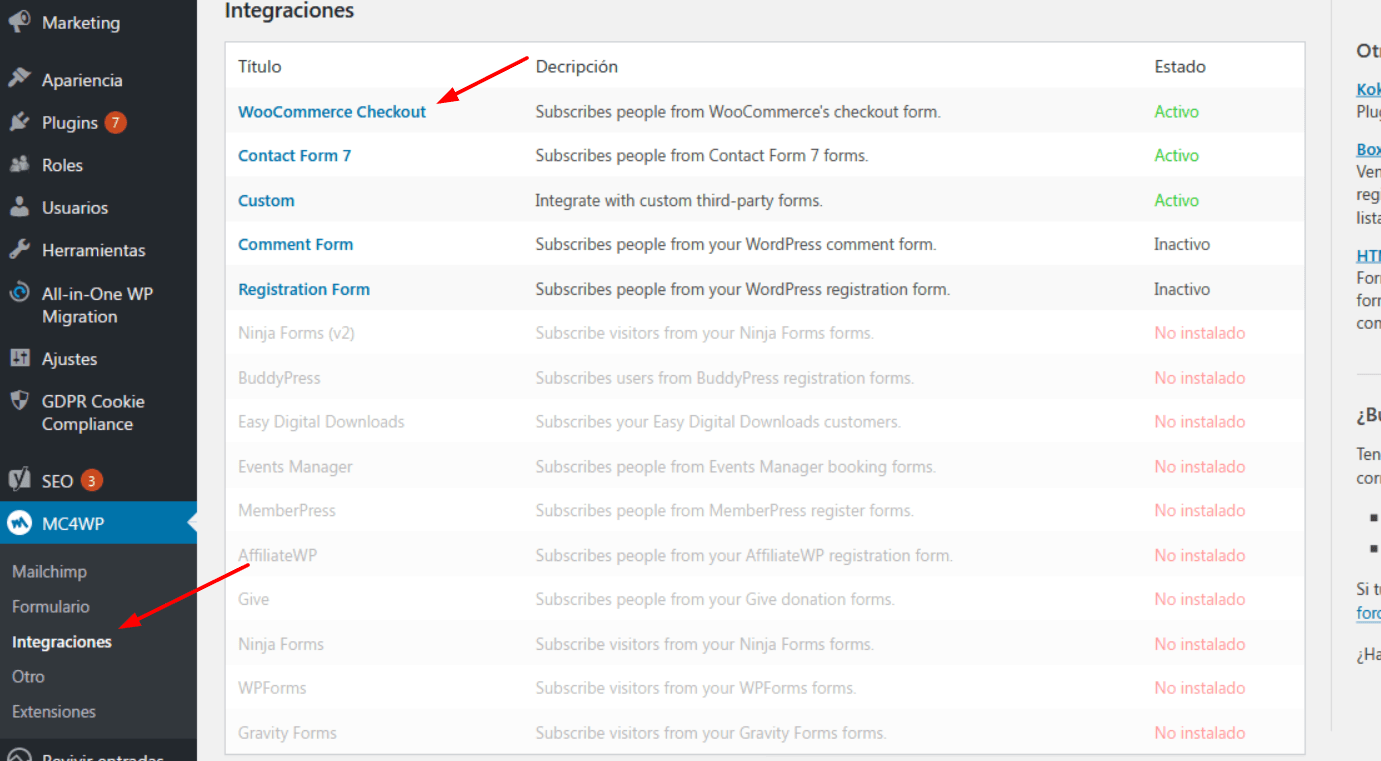
Task: Open the Mailchimp submenu page
Action: [49, 571]
